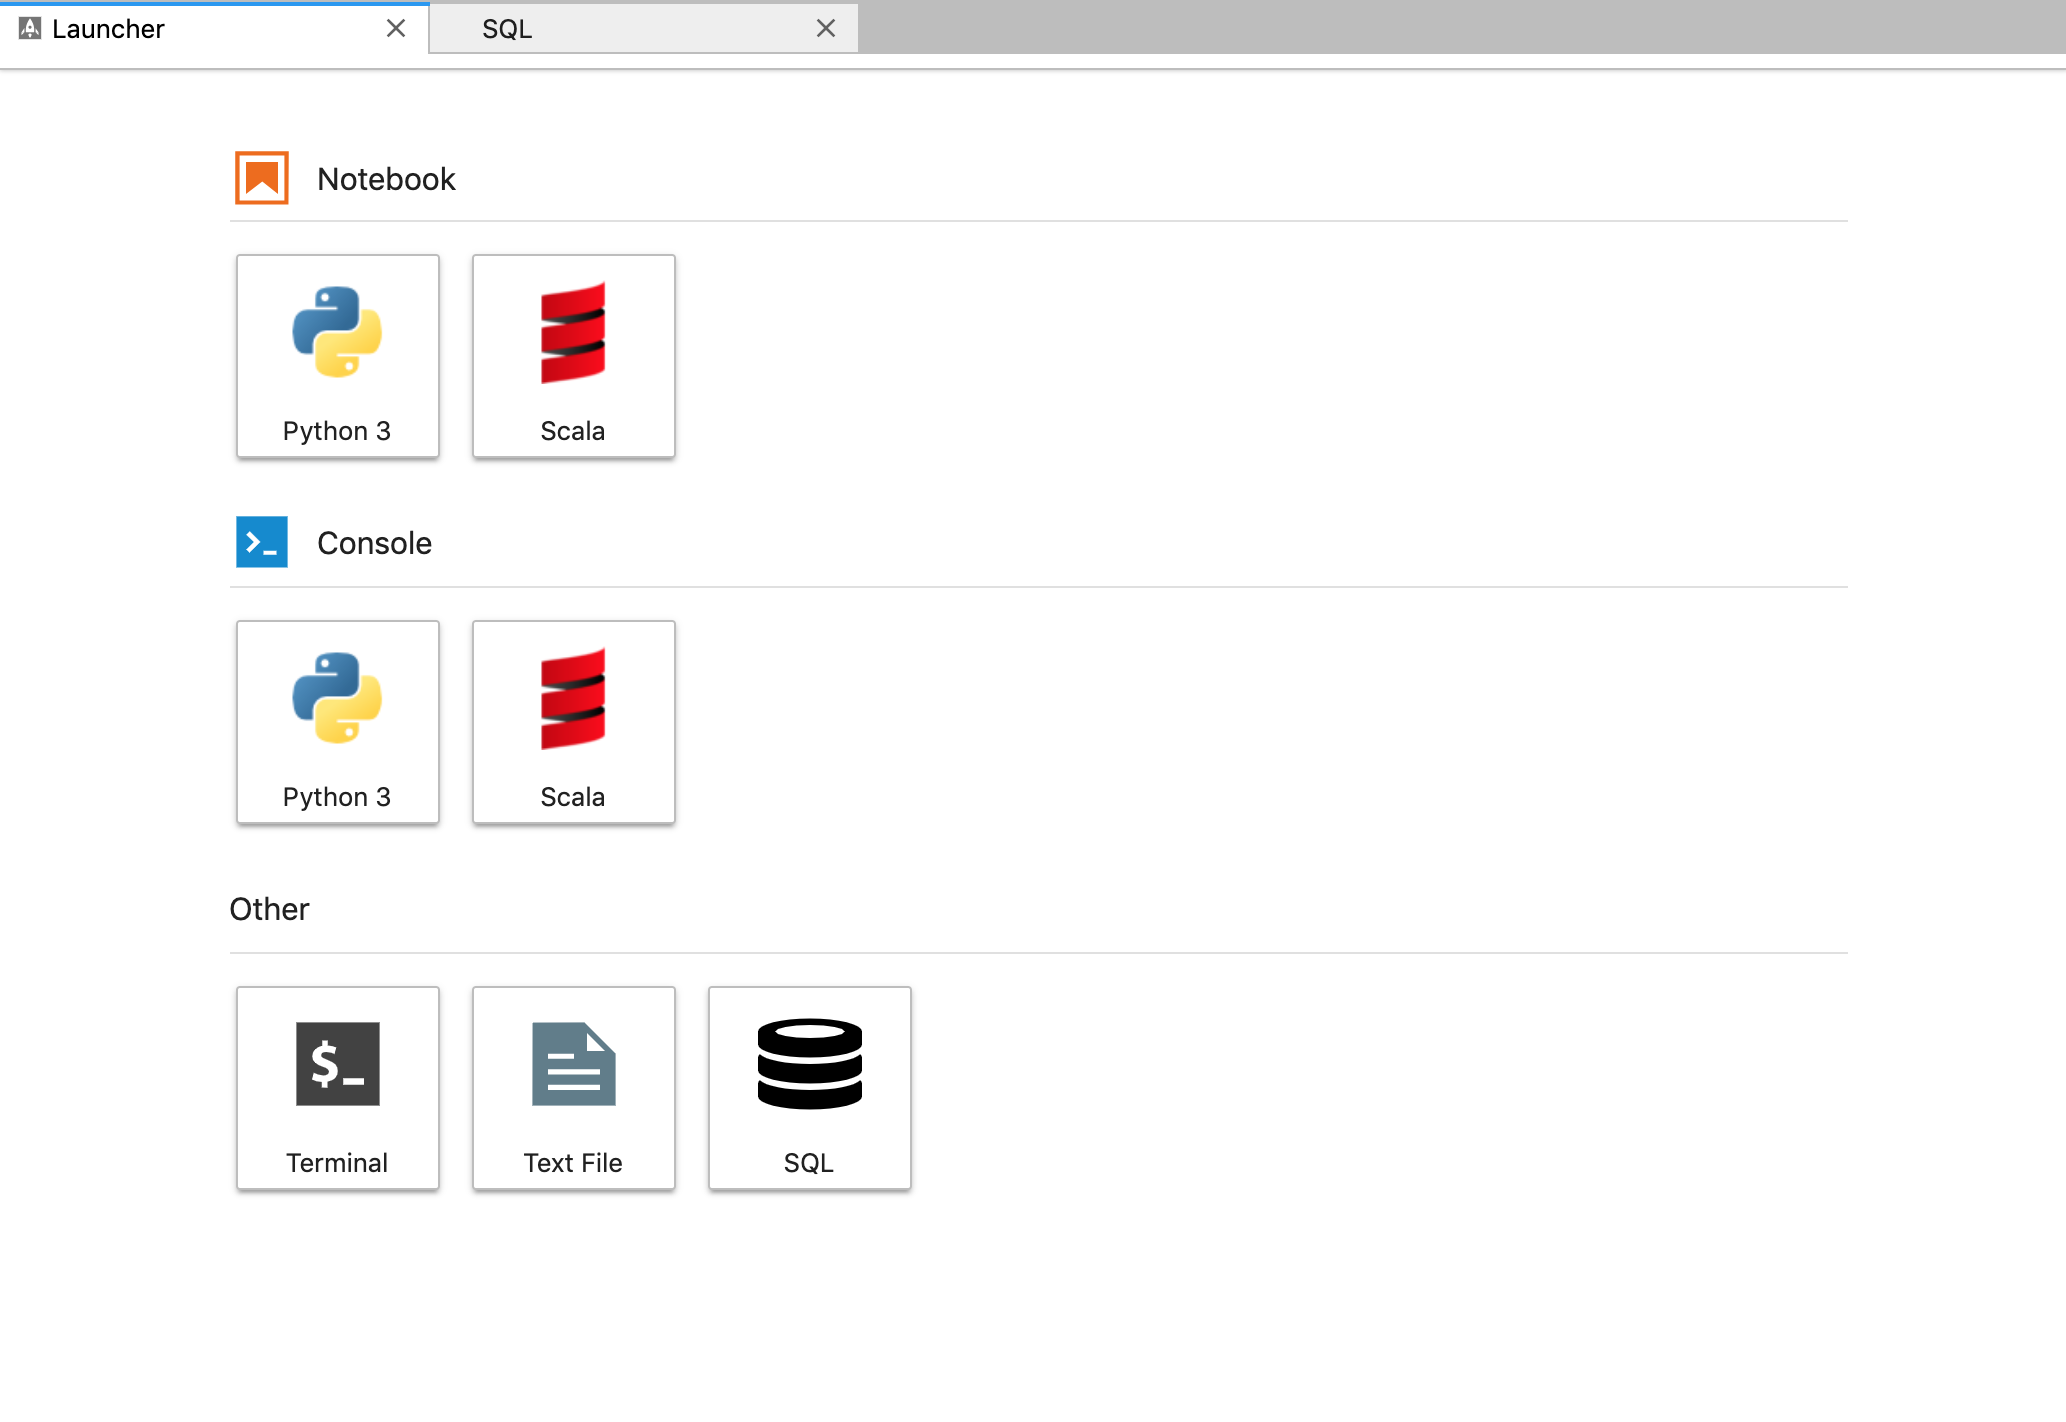Open the SQL database launcher card
Image resolution: width=2066 pixels, height=1422 pixels.
point(809,1087)
